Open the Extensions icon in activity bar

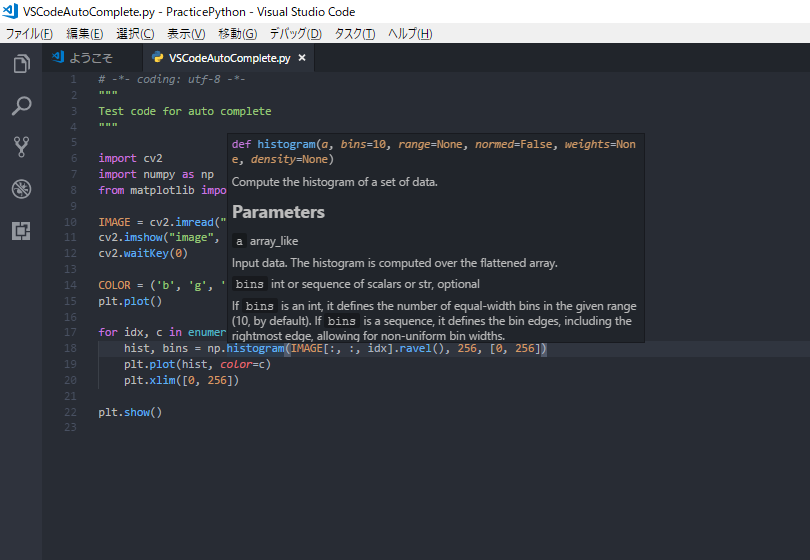pyautogui.click(x=21, y=231)
